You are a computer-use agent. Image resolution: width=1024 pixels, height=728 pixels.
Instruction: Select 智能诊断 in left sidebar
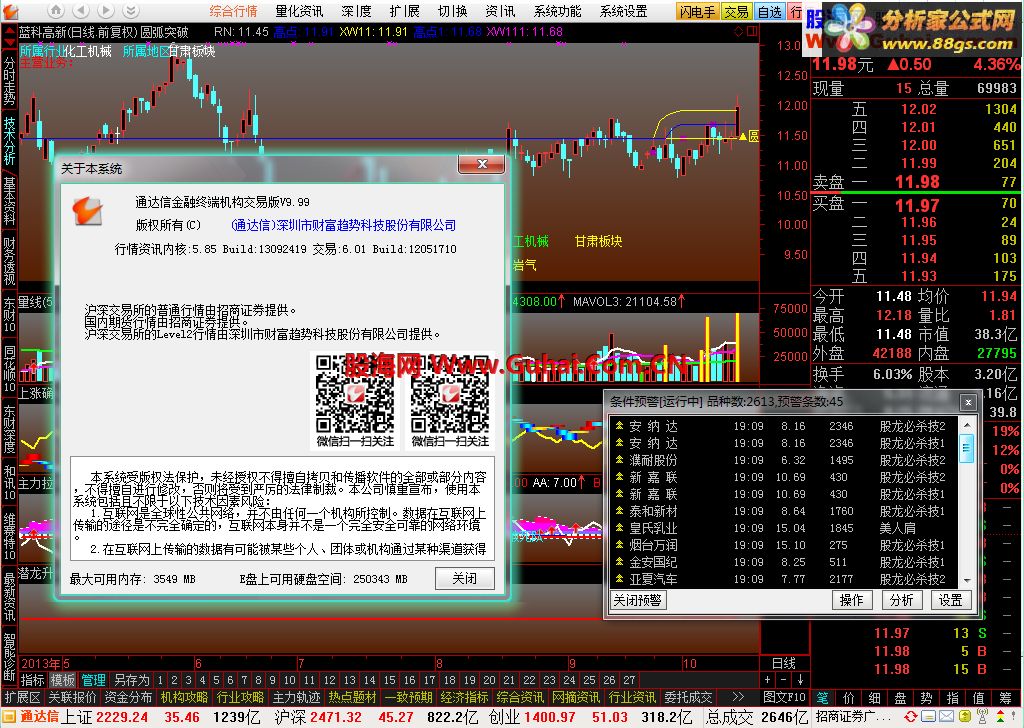tap(9, 657)
